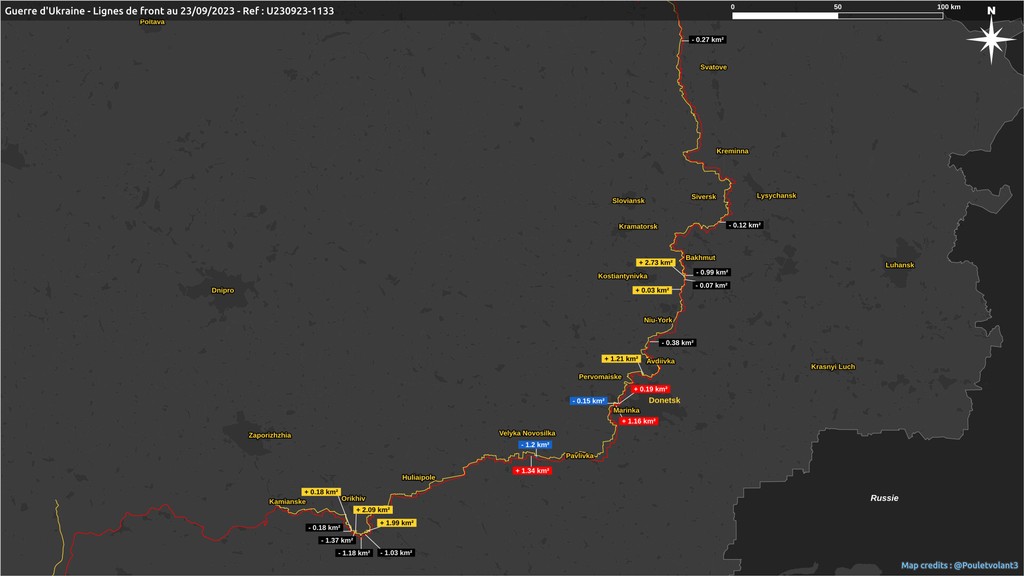Select the Pavlivka label
Screen dimensions: 1024x576
[579, 456]
